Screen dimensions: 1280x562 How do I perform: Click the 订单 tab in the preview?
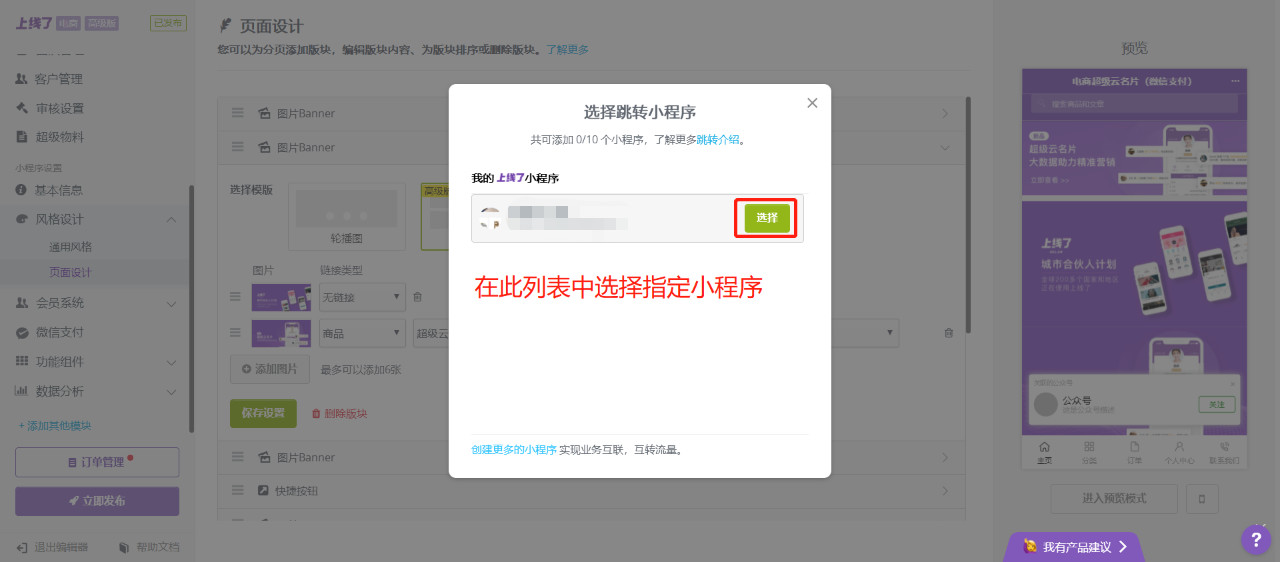tap(1134, 453)
